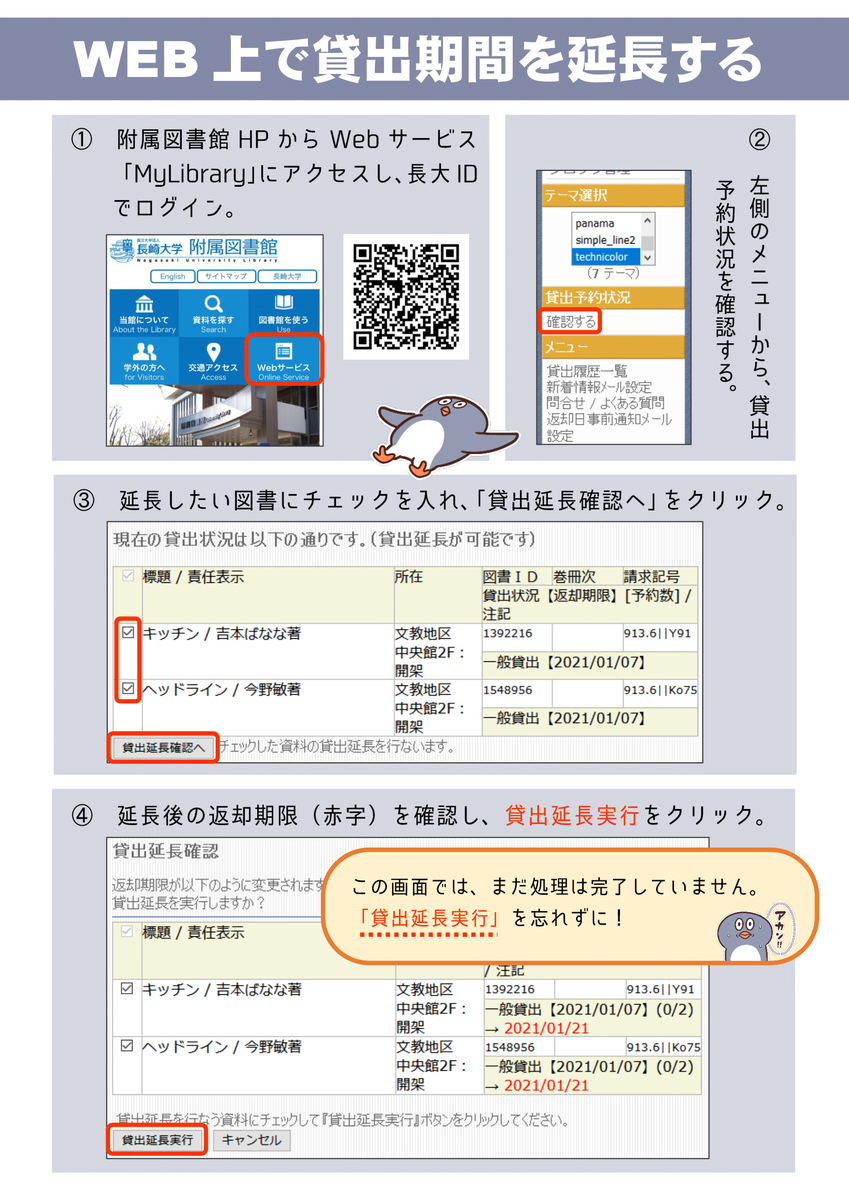The width and height of the screenshot is (849, 1200).
Task: Open the 当館について About the Library tile
Action: coord(144,314)
